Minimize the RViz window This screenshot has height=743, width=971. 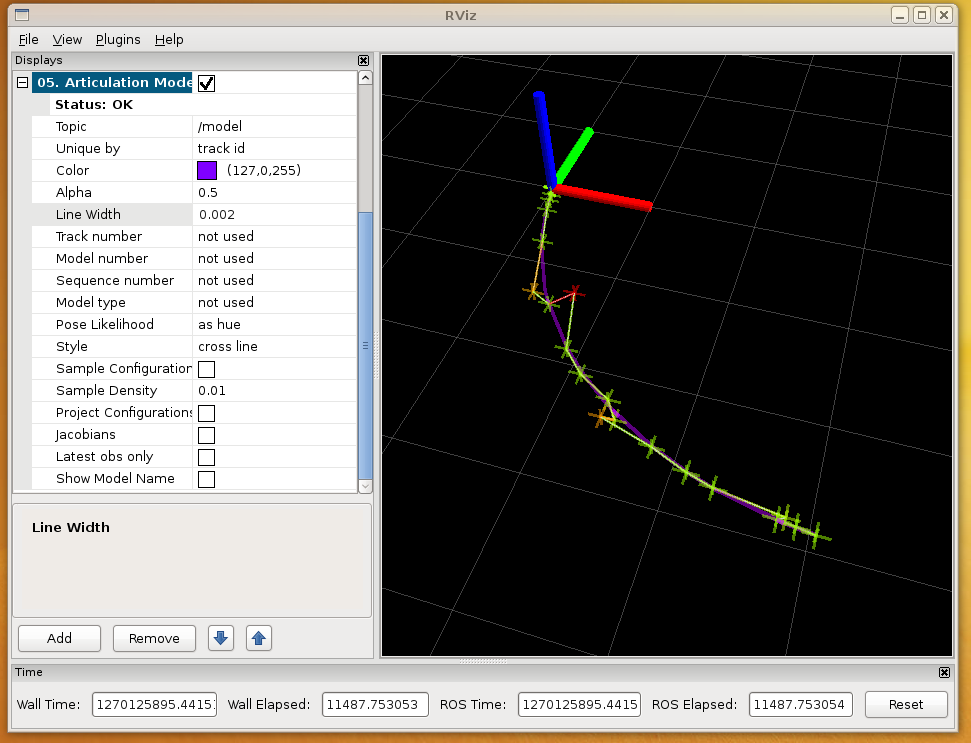pyautogui.click(x=900, y=15)
